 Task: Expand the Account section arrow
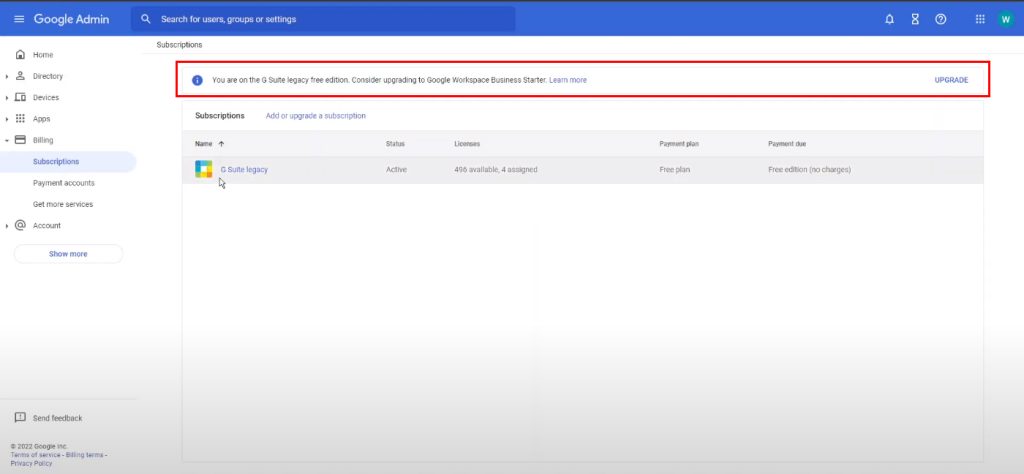[7, 226]
